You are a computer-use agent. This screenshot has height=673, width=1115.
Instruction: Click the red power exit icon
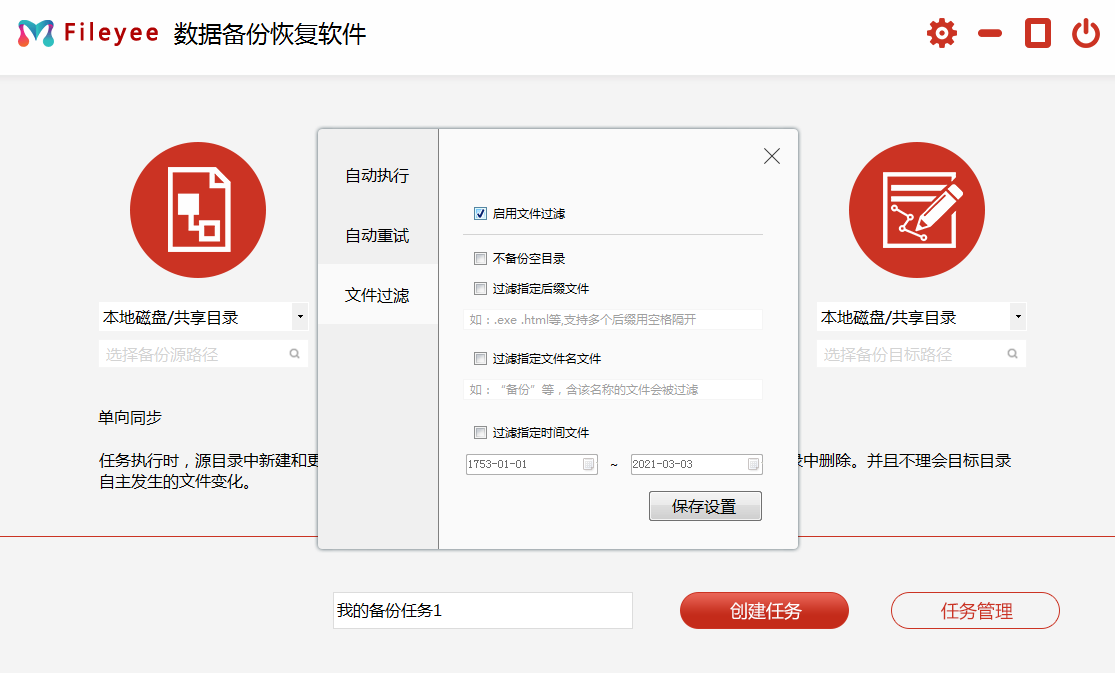point(1085,33)
